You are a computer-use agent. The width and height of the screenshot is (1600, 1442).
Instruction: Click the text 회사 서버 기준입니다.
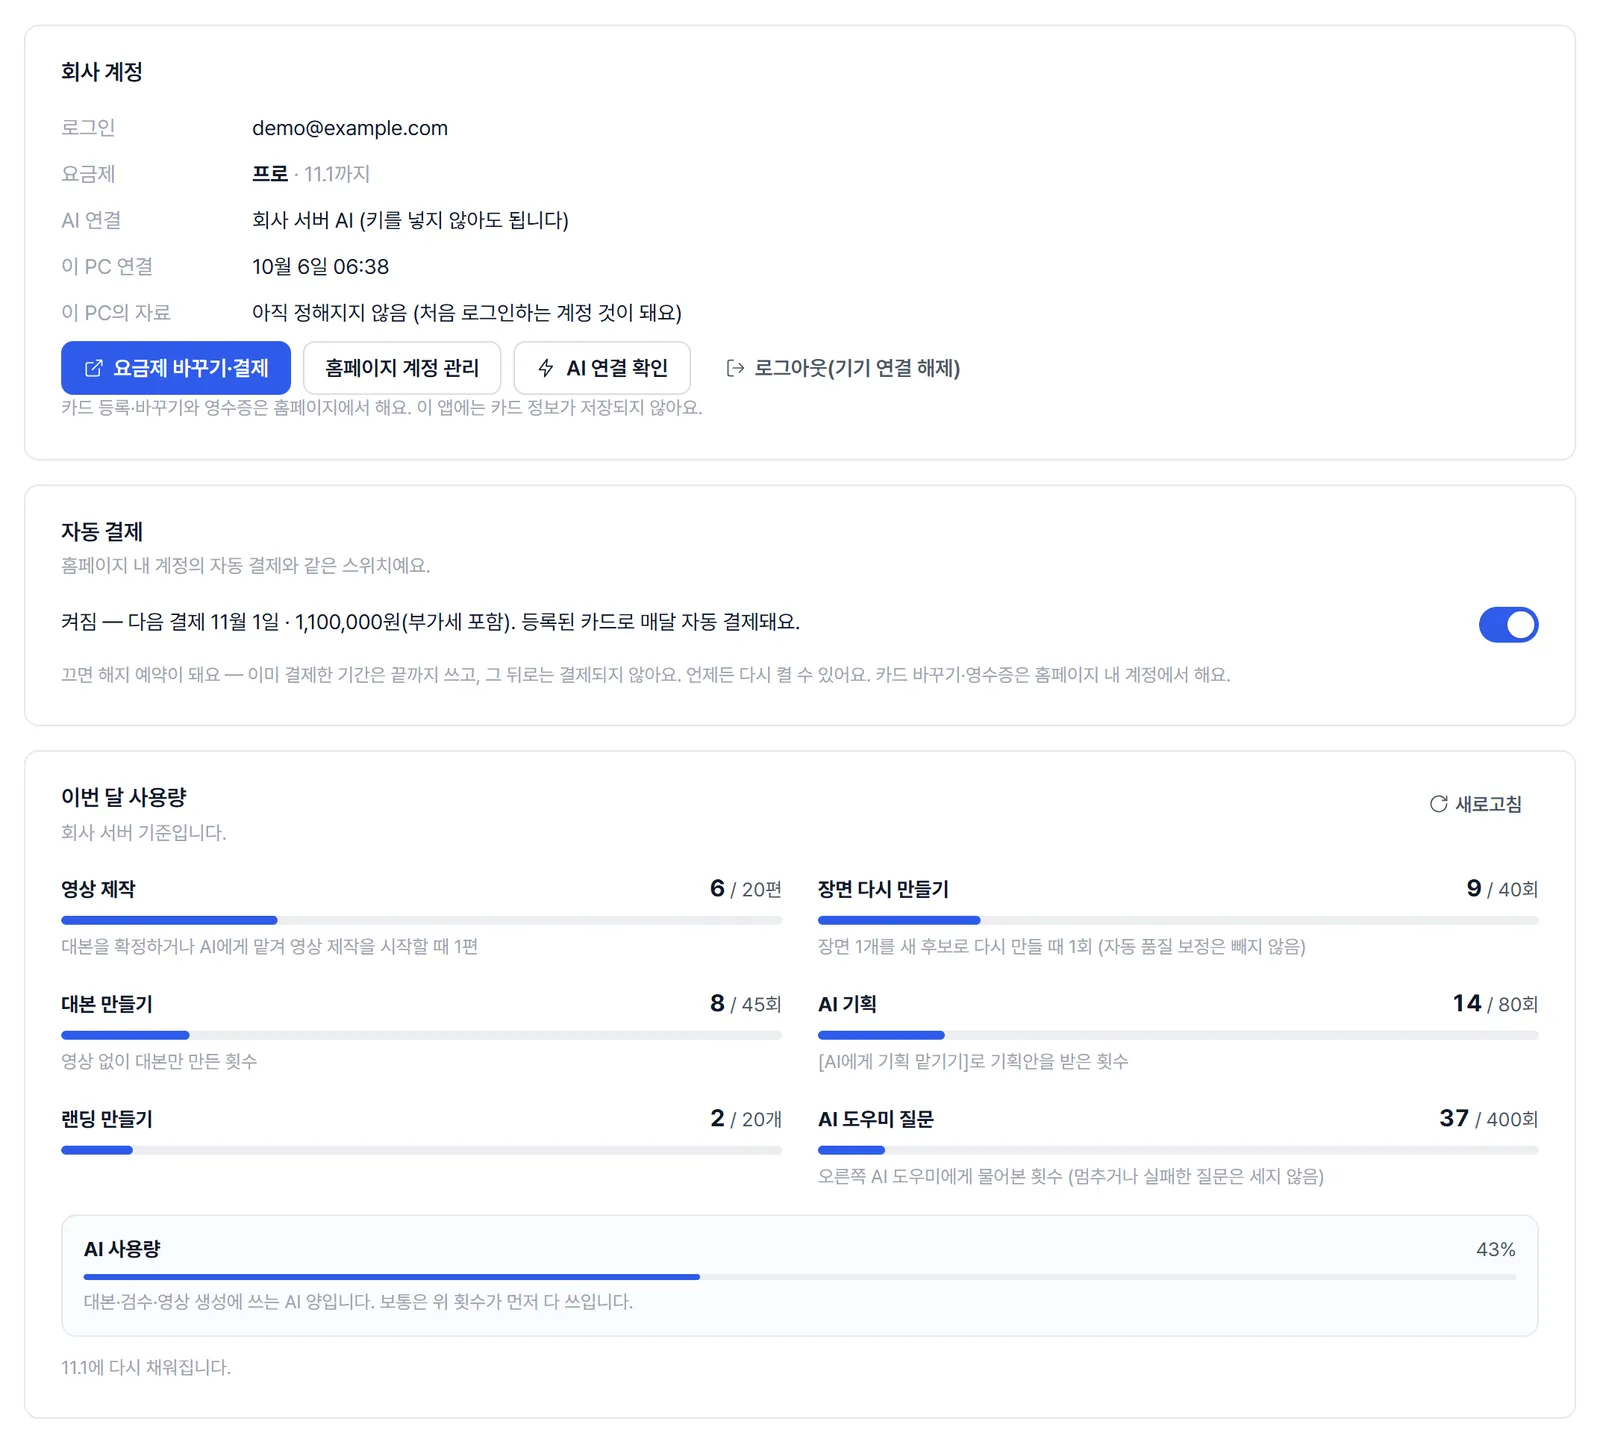coord(144,832)
